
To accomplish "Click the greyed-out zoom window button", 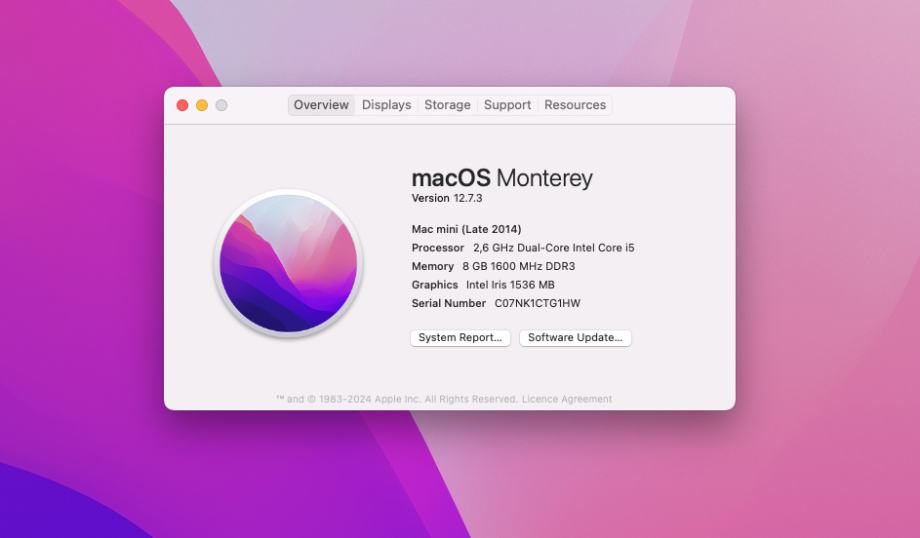I will point(221,105).
